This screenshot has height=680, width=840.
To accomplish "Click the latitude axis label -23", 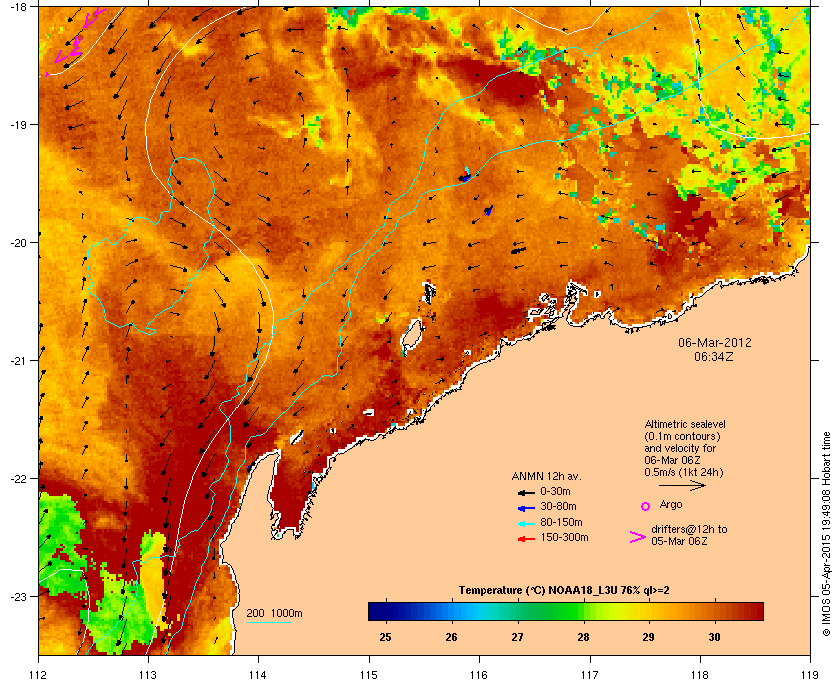I will [20, 596].
